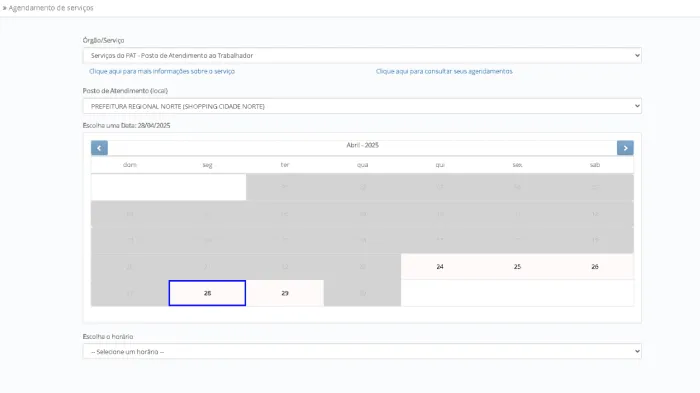Screen dimensions: 700x393
Task: Click the 'Escolha uma Data: 28/04/2025' label
Action: tap(126, 125)
